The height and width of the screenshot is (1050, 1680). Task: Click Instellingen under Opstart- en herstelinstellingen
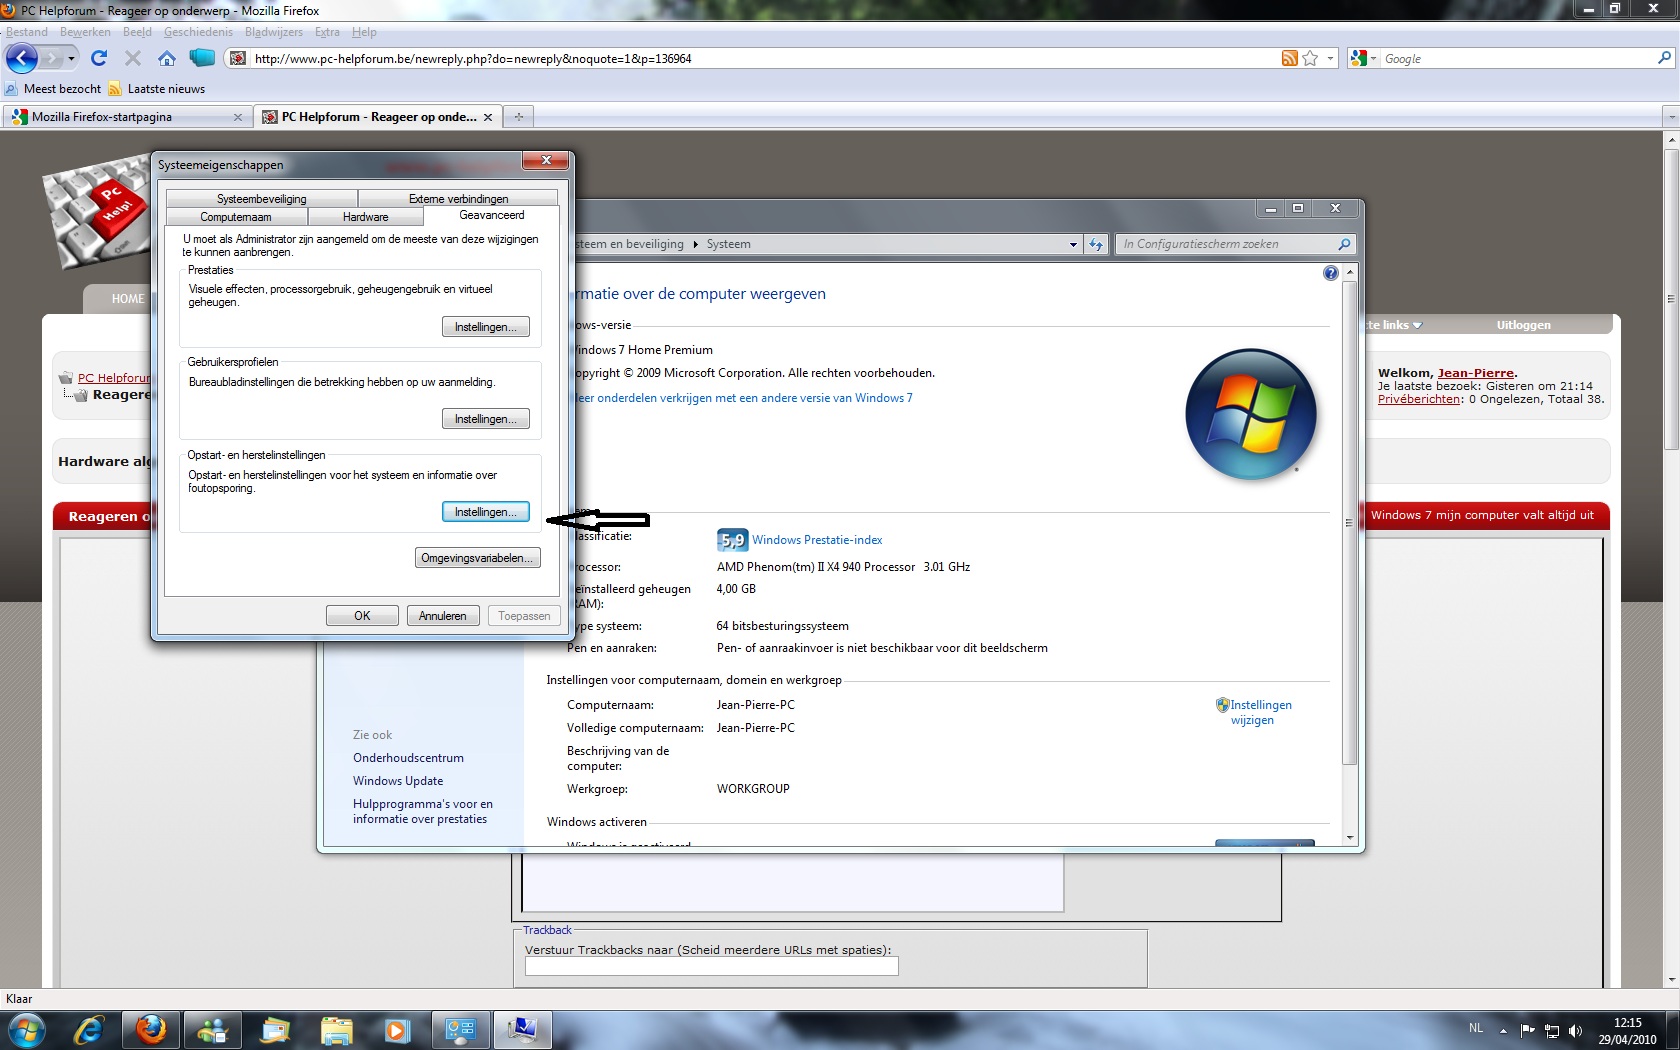(x=485, y=512)
